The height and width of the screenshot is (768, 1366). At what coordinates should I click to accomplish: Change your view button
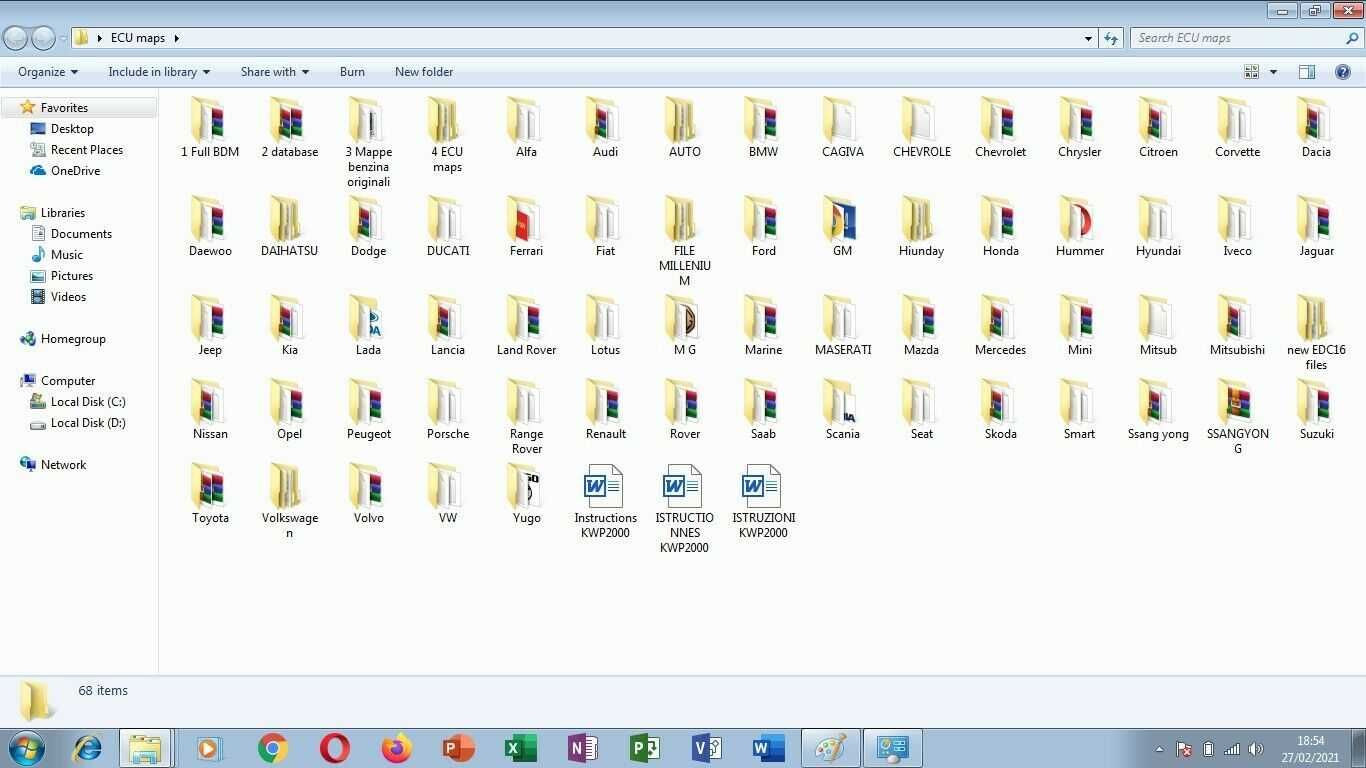point(1251,72)
